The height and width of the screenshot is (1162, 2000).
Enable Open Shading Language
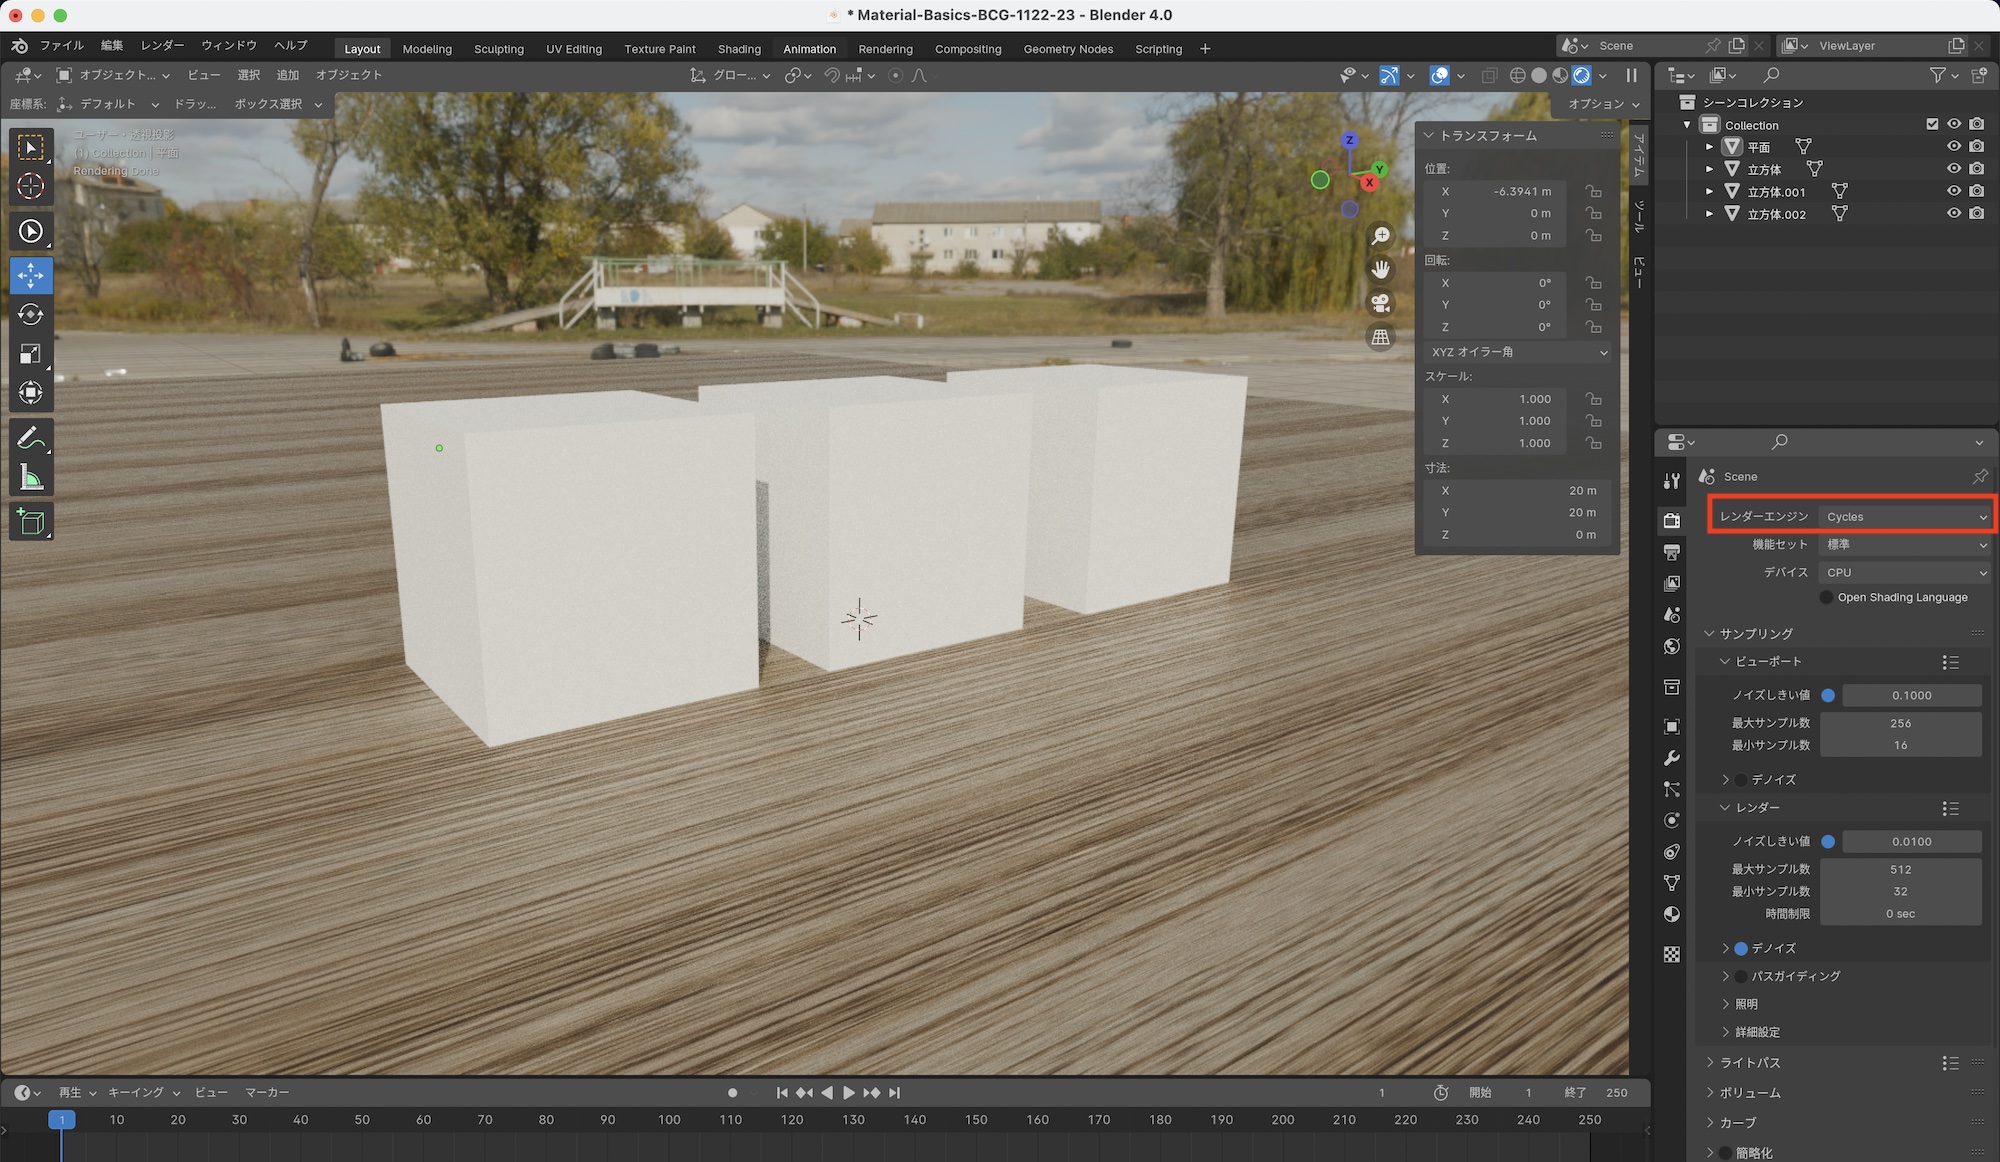coord(1828,597)
